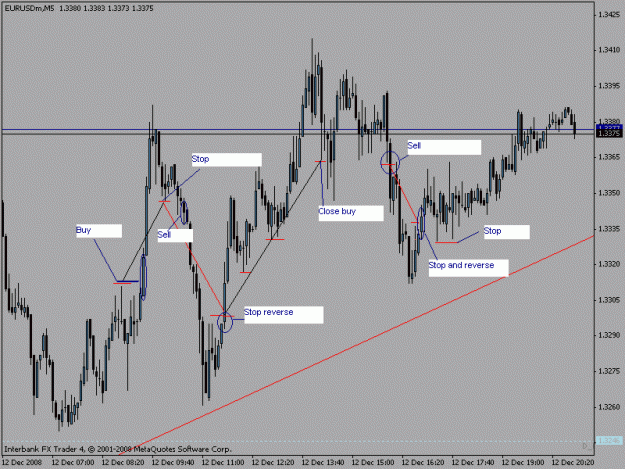Click the 1.3335 price scale value
Image resolution: width=625 pixels, height=469 pixels.
(609, 229)
